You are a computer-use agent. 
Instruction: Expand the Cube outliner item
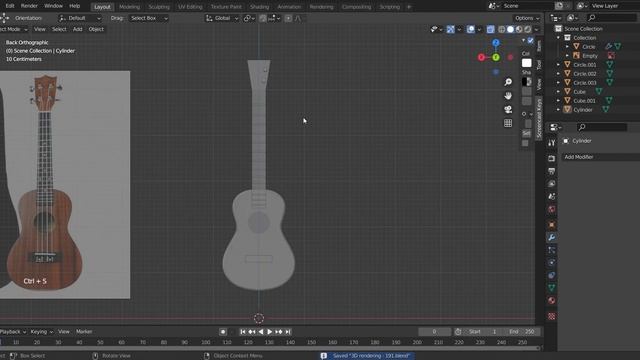point(558,91)
